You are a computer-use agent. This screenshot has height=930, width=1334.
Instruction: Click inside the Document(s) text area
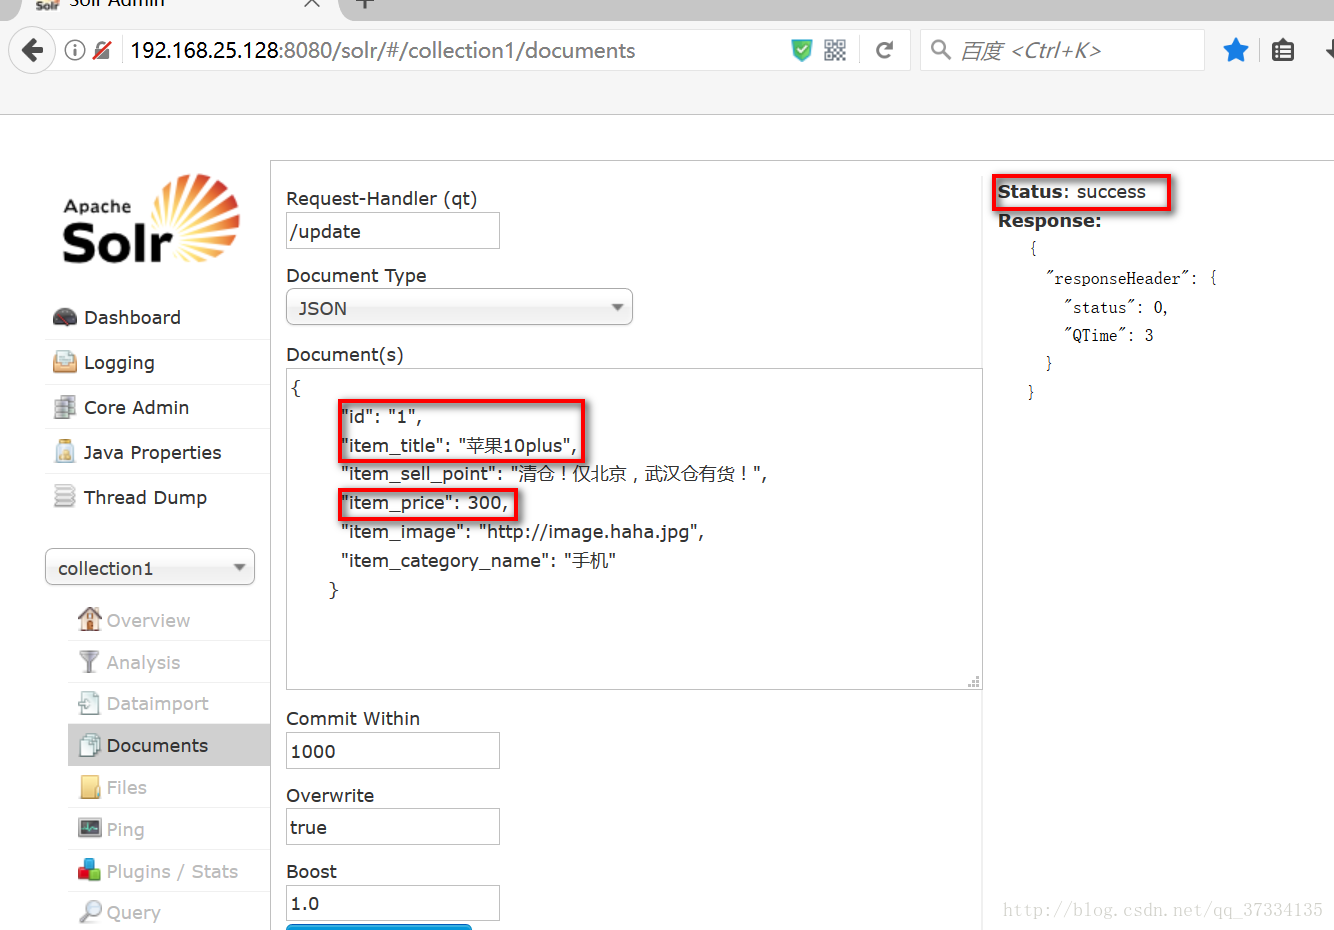click(x=634, y=528)
